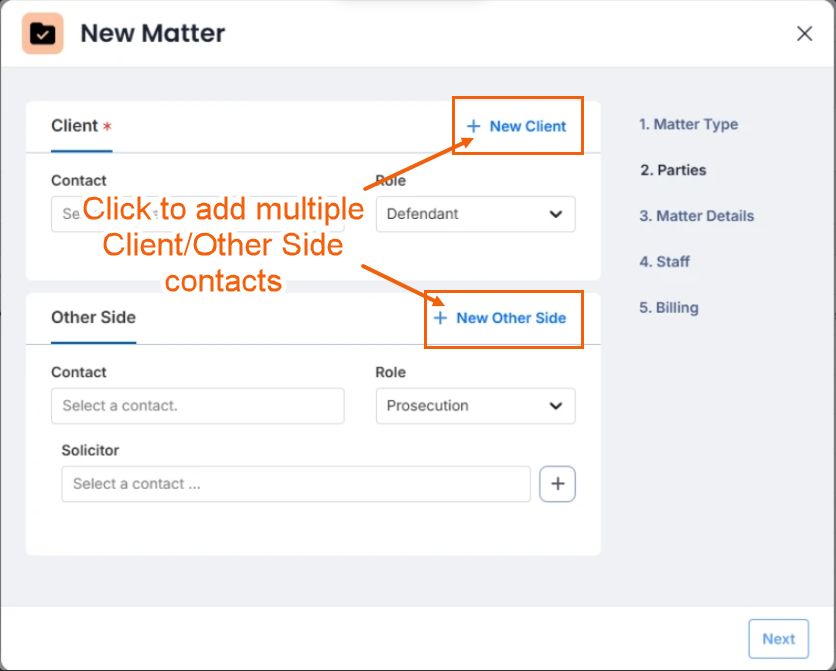The height and width of the screenshot is (671, 836).
Task: Click the plus icon beside New Other Side
Action: click(x=440, y=318)
